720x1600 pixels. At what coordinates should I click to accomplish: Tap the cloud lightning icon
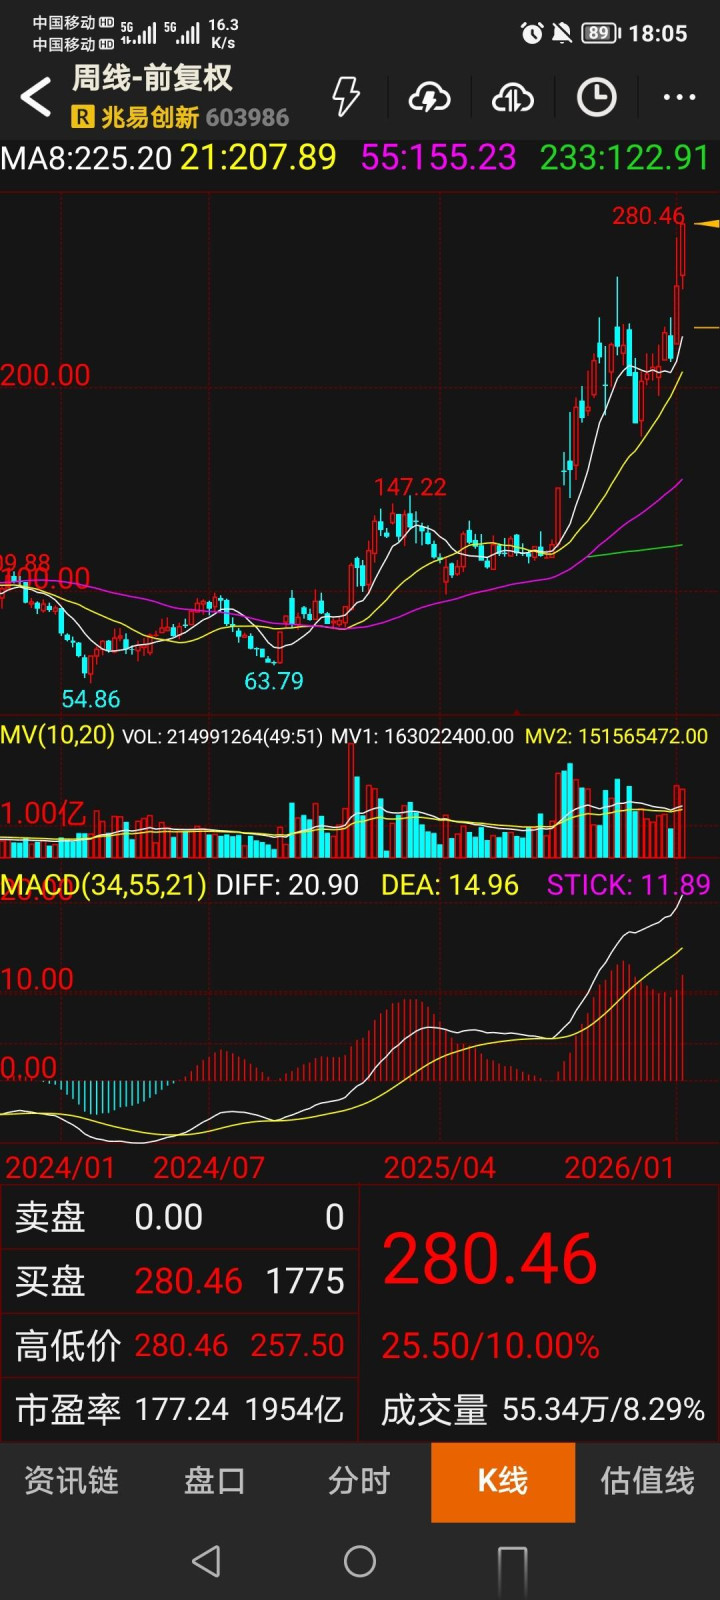(429, 97)
